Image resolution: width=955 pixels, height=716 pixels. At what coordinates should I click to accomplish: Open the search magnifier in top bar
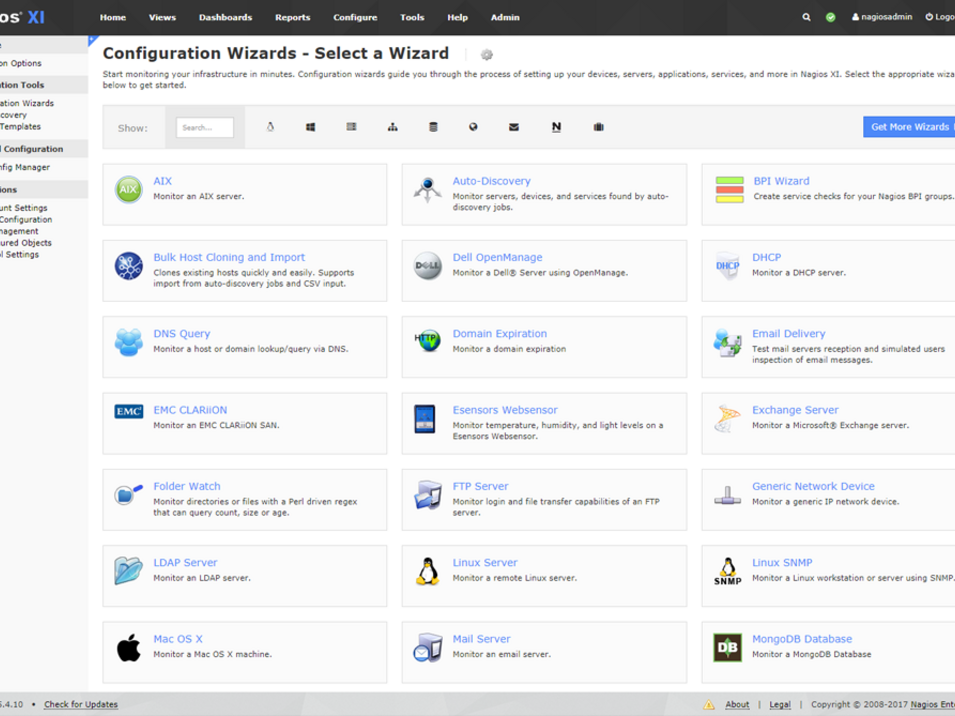806,17
